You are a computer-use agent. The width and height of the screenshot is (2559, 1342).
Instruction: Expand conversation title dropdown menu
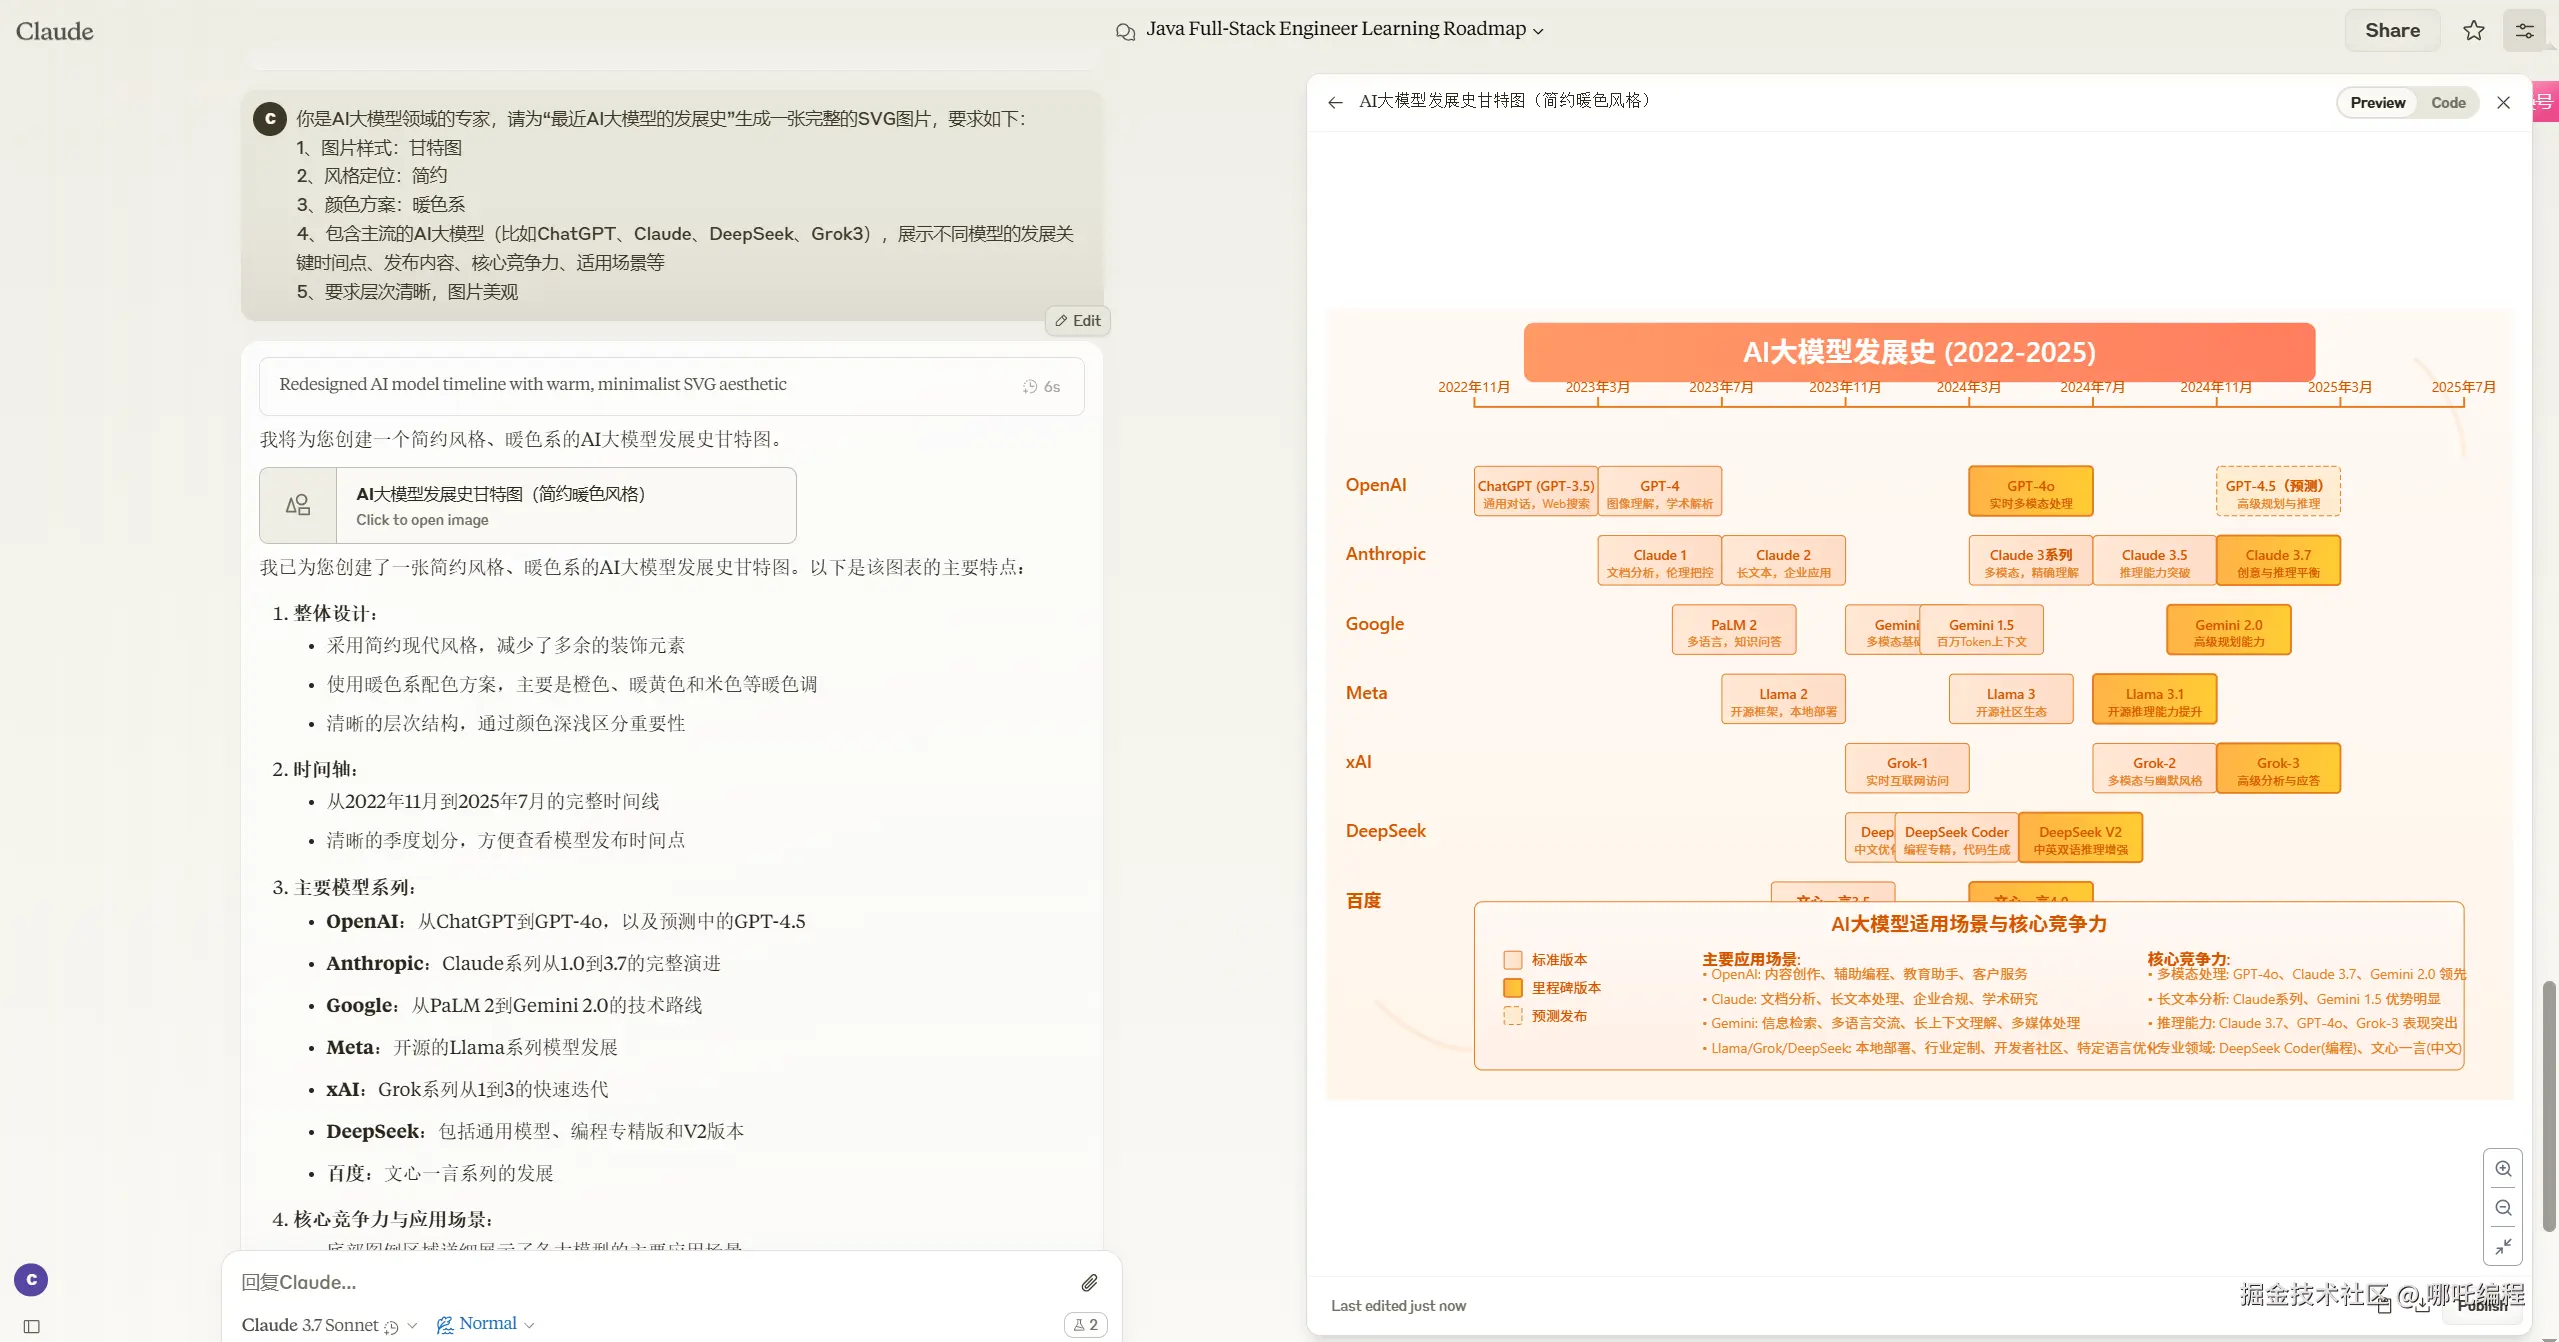click(x=1538, y=30)
